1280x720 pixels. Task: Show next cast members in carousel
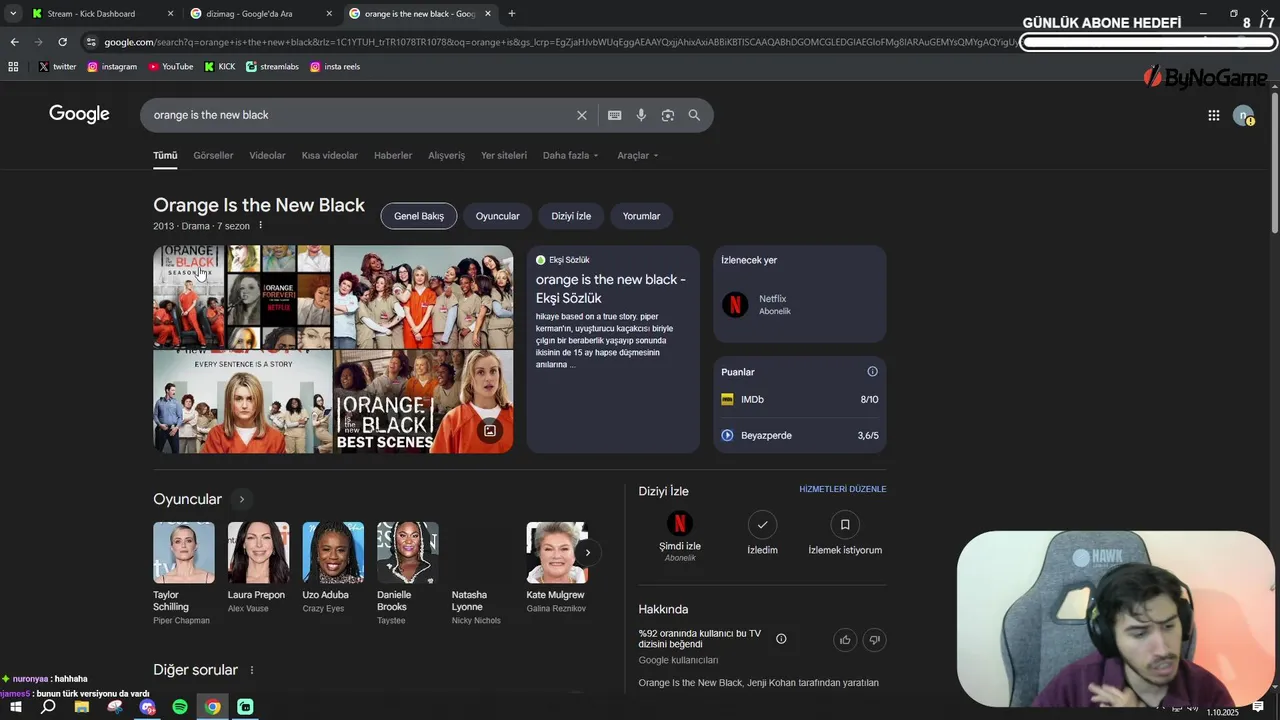point(588,552)
